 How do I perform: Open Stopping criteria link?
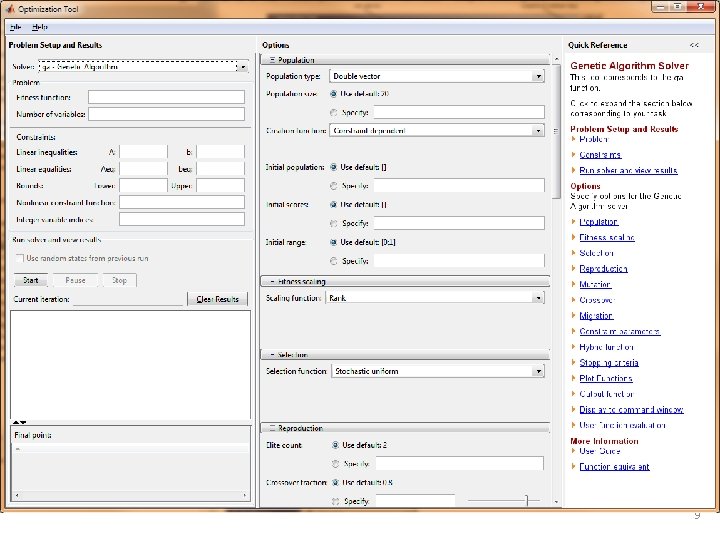(609, 363)
